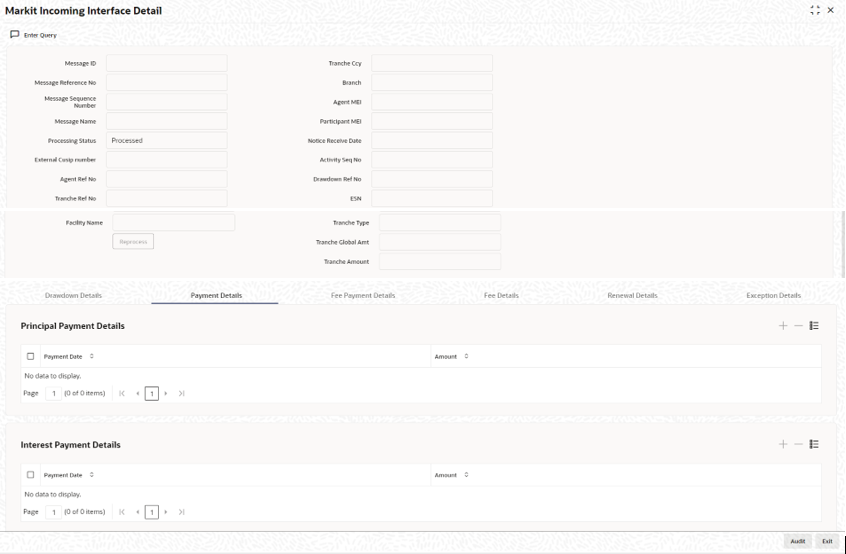Open the Drawdown Details tab

pos(73,296)
